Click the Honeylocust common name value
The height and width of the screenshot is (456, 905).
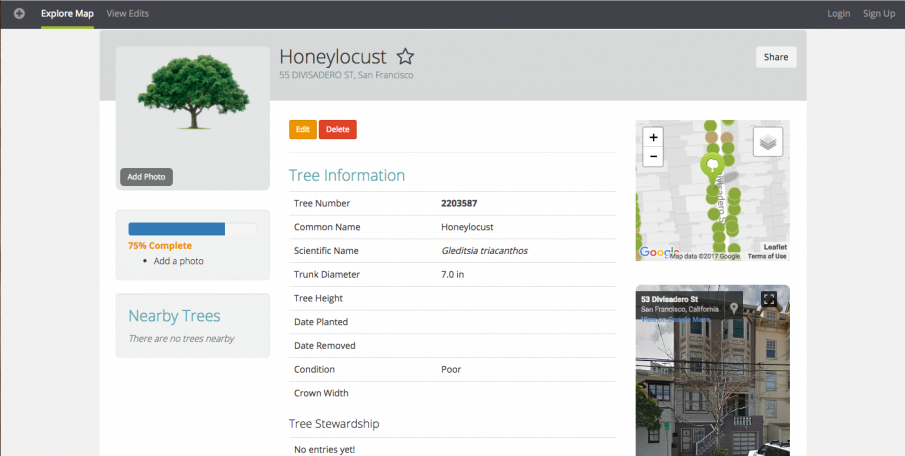[x=467, y=227]
